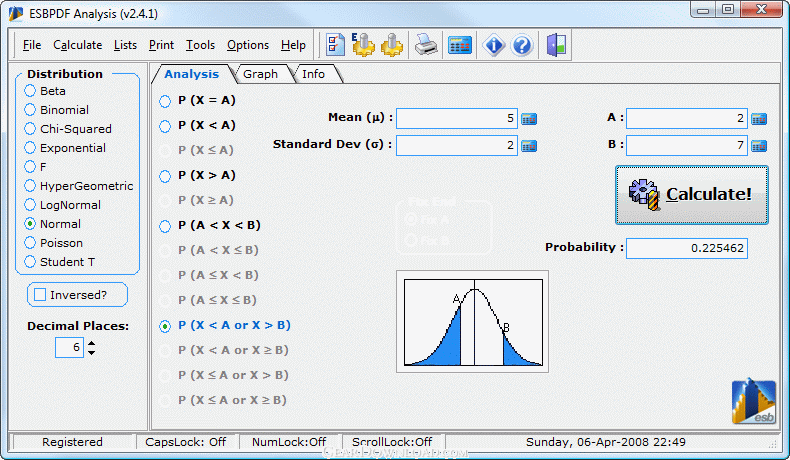Select the Beta distribution
790x460 pixels.
click(x=45, y=91)
